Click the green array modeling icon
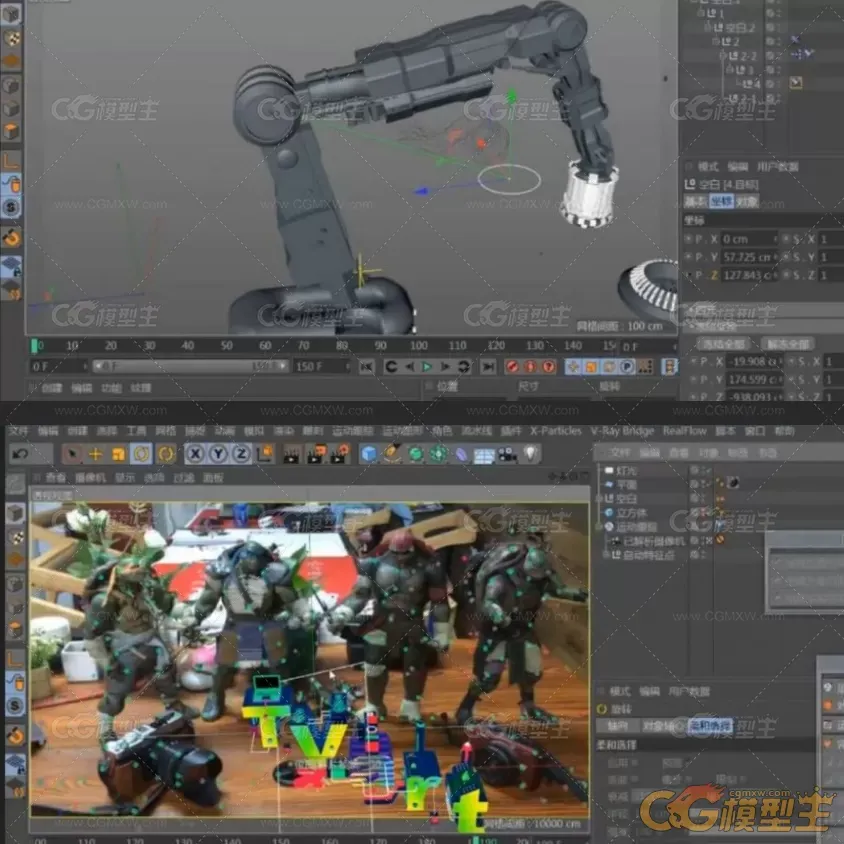 438,454
